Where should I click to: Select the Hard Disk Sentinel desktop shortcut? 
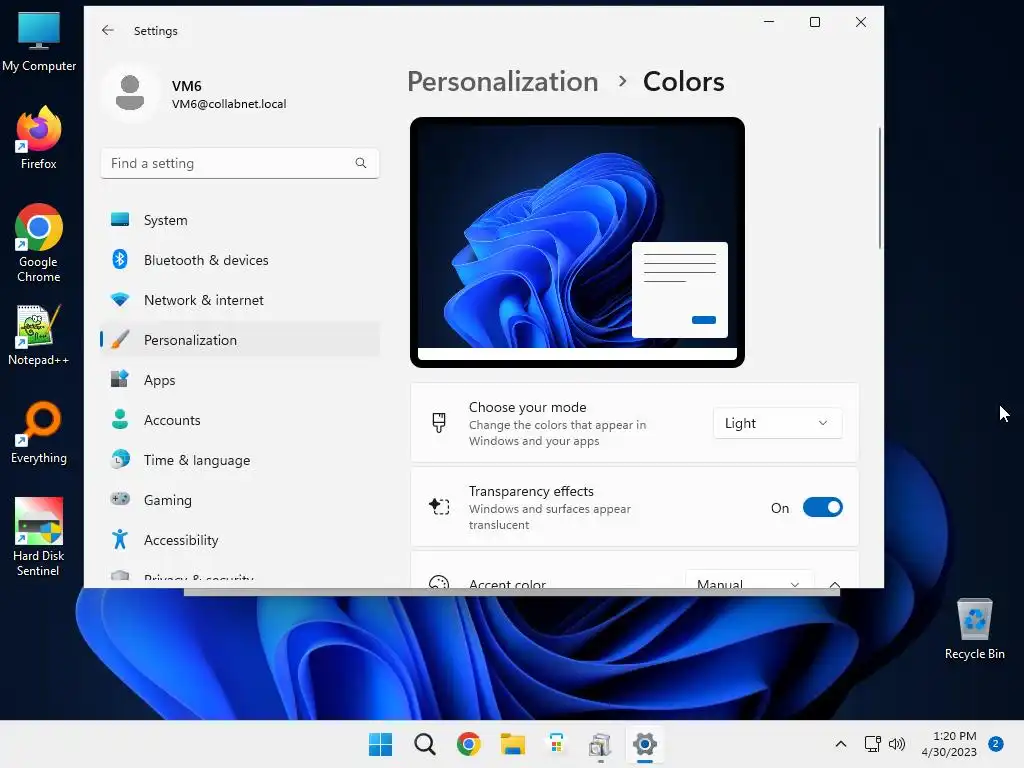[x=39, y=537]
